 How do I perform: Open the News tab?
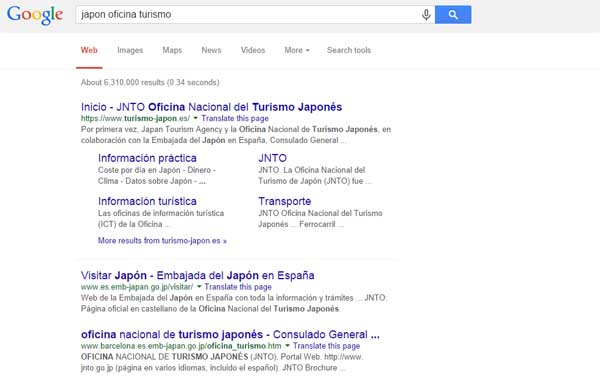click(211, 50)
